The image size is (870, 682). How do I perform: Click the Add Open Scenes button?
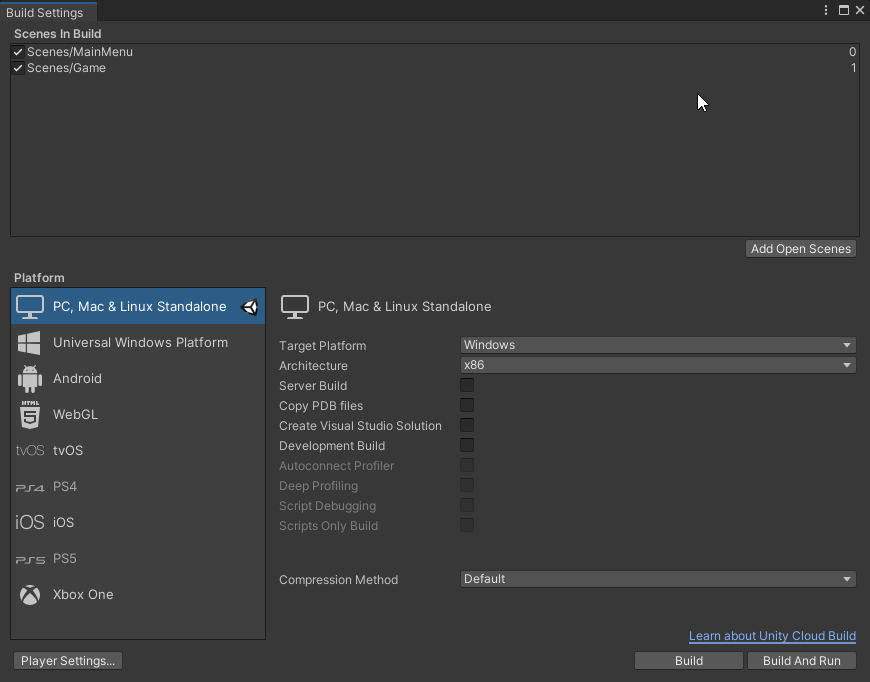[801, 249]
